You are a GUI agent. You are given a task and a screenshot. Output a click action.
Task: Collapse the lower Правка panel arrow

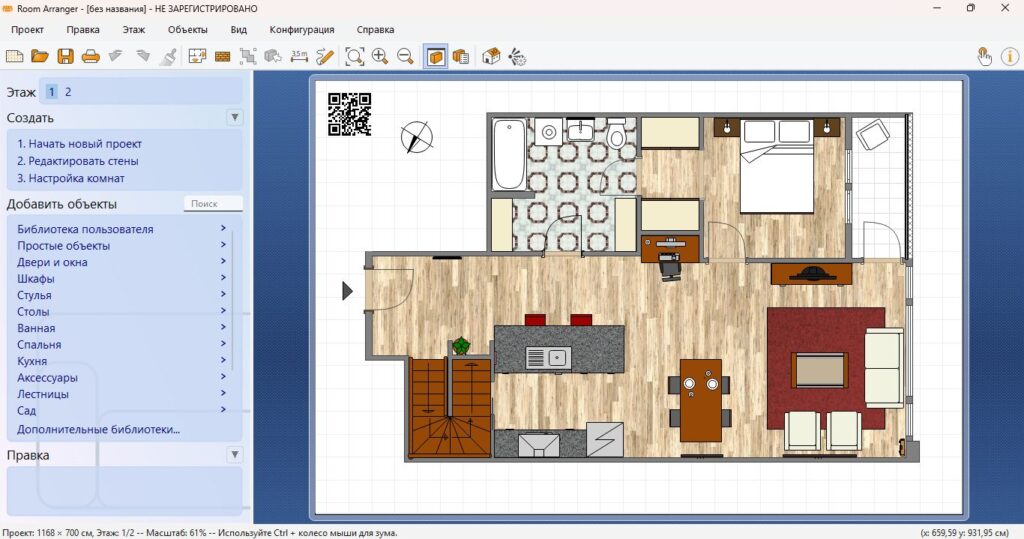tap(234, 455)
